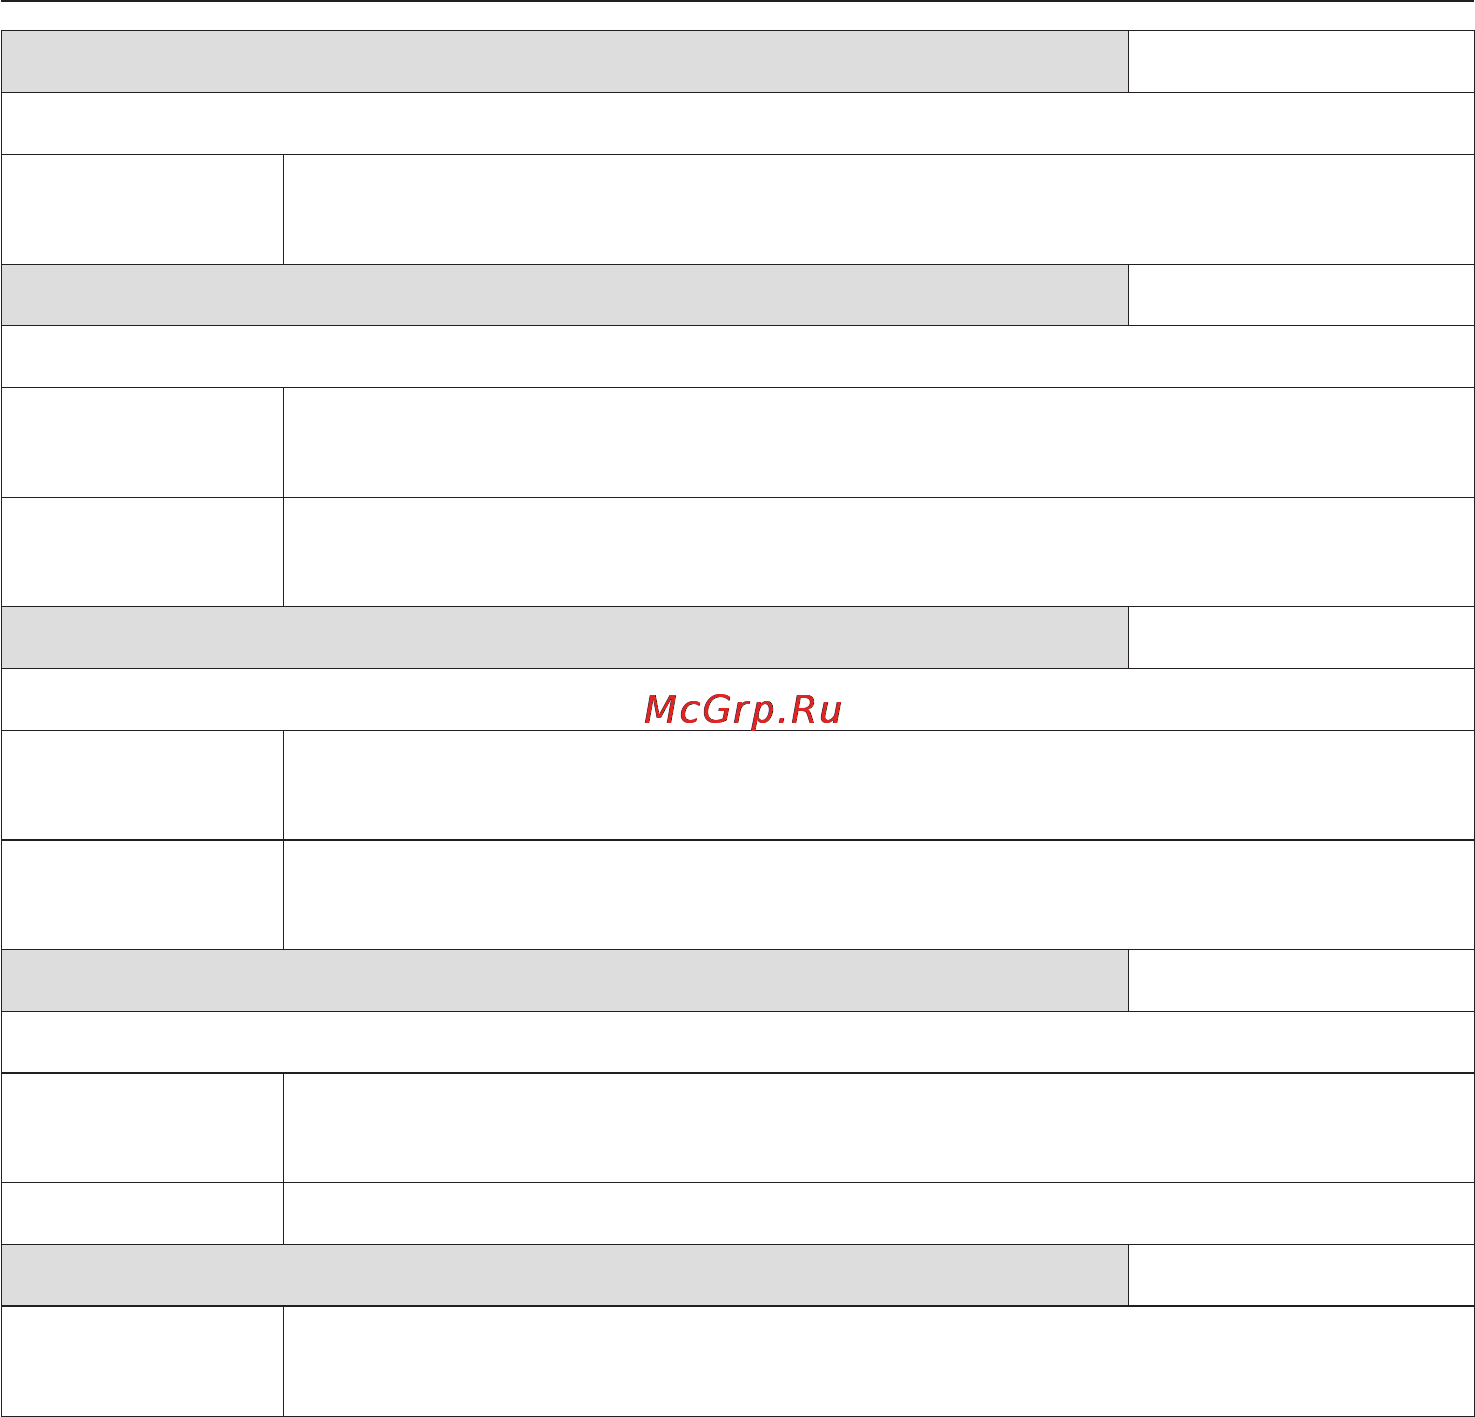Select the fourth gray header bar

point(565,980)
